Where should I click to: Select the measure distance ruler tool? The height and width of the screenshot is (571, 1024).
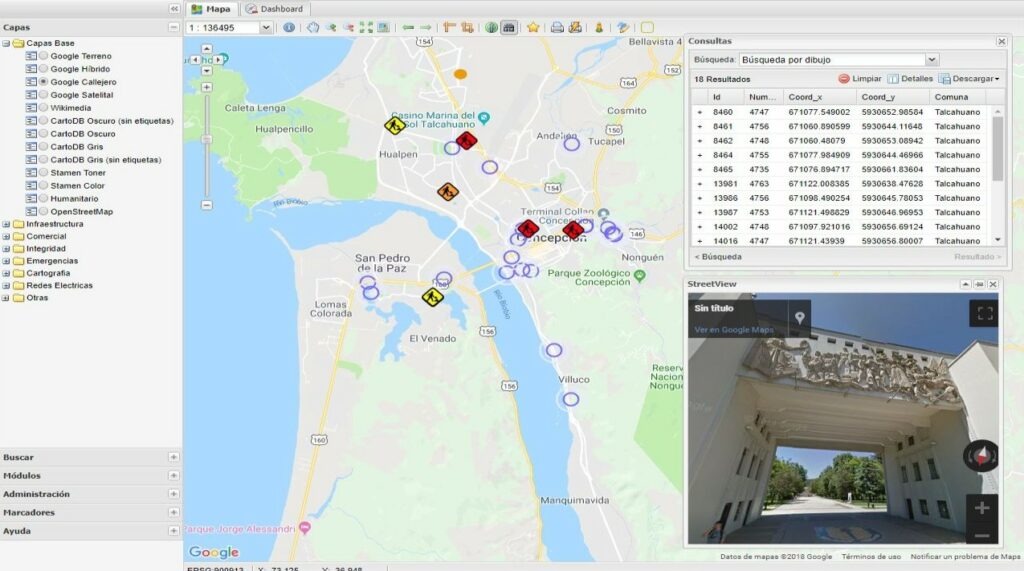(x=449, y=27)
